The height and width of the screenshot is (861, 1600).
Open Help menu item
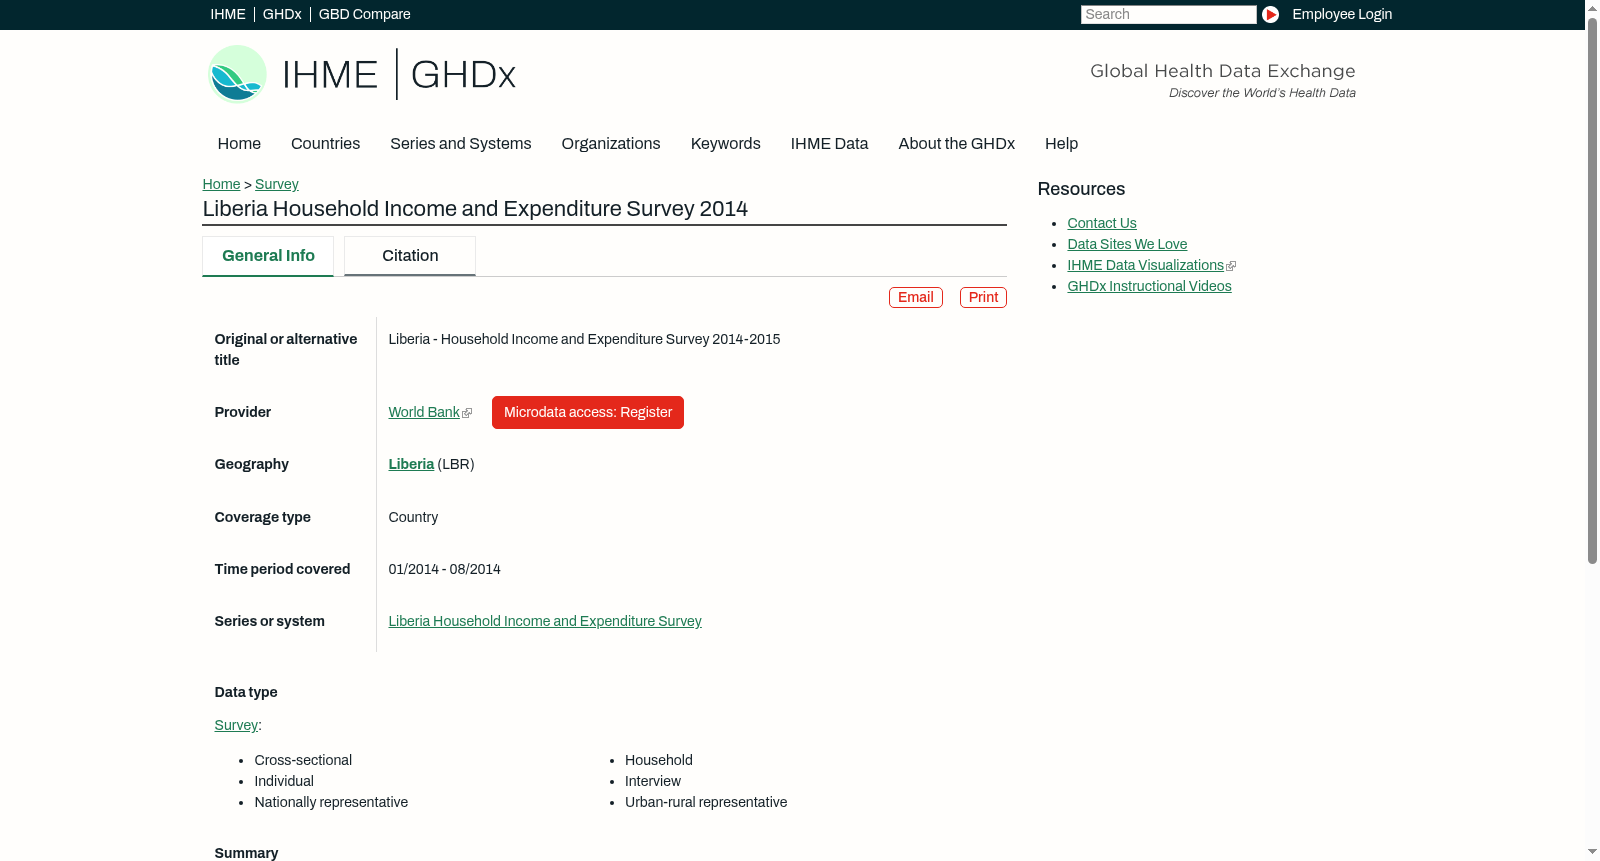coord(1061,144)
